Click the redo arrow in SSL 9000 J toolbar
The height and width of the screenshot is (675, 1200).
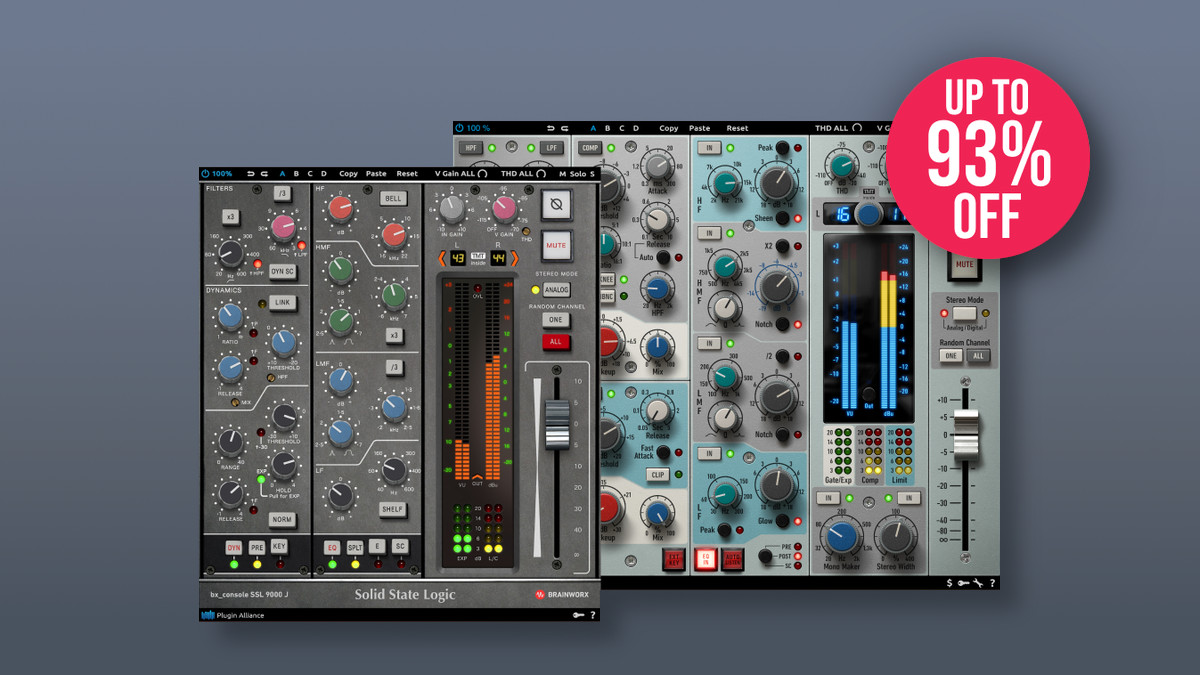coord(263,174)
